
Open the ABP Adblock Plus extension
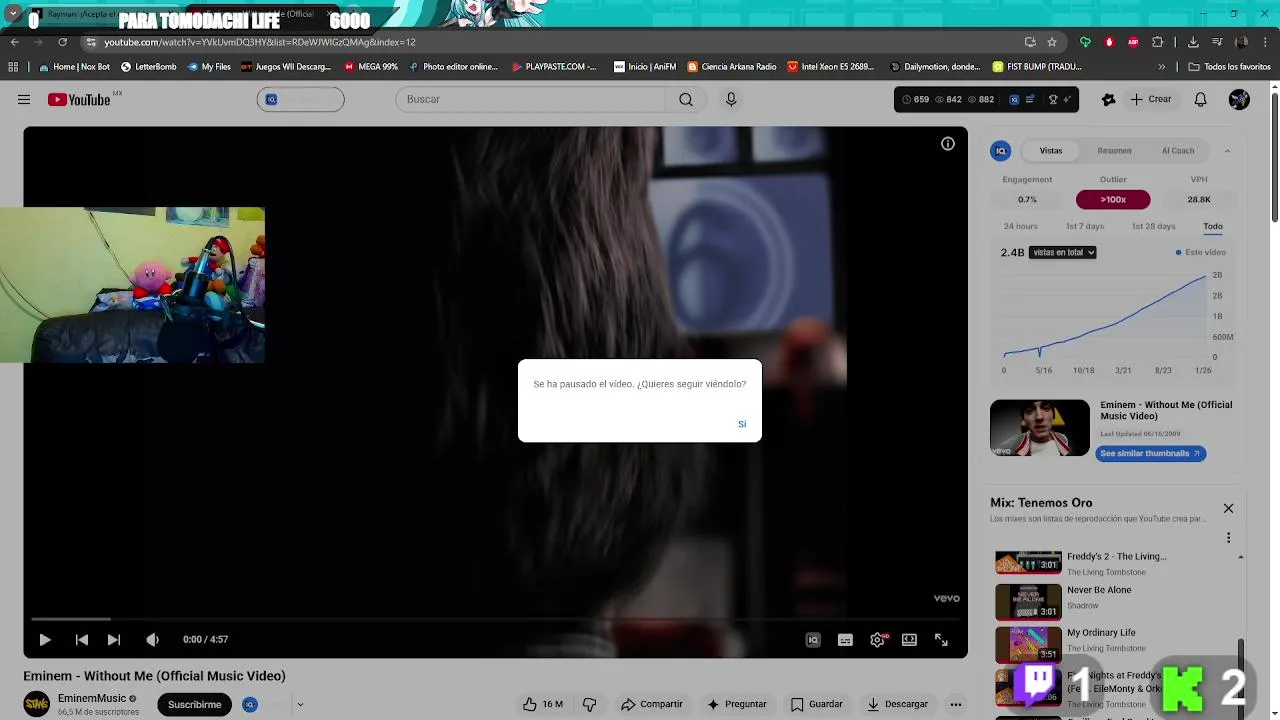(1133, 42)
